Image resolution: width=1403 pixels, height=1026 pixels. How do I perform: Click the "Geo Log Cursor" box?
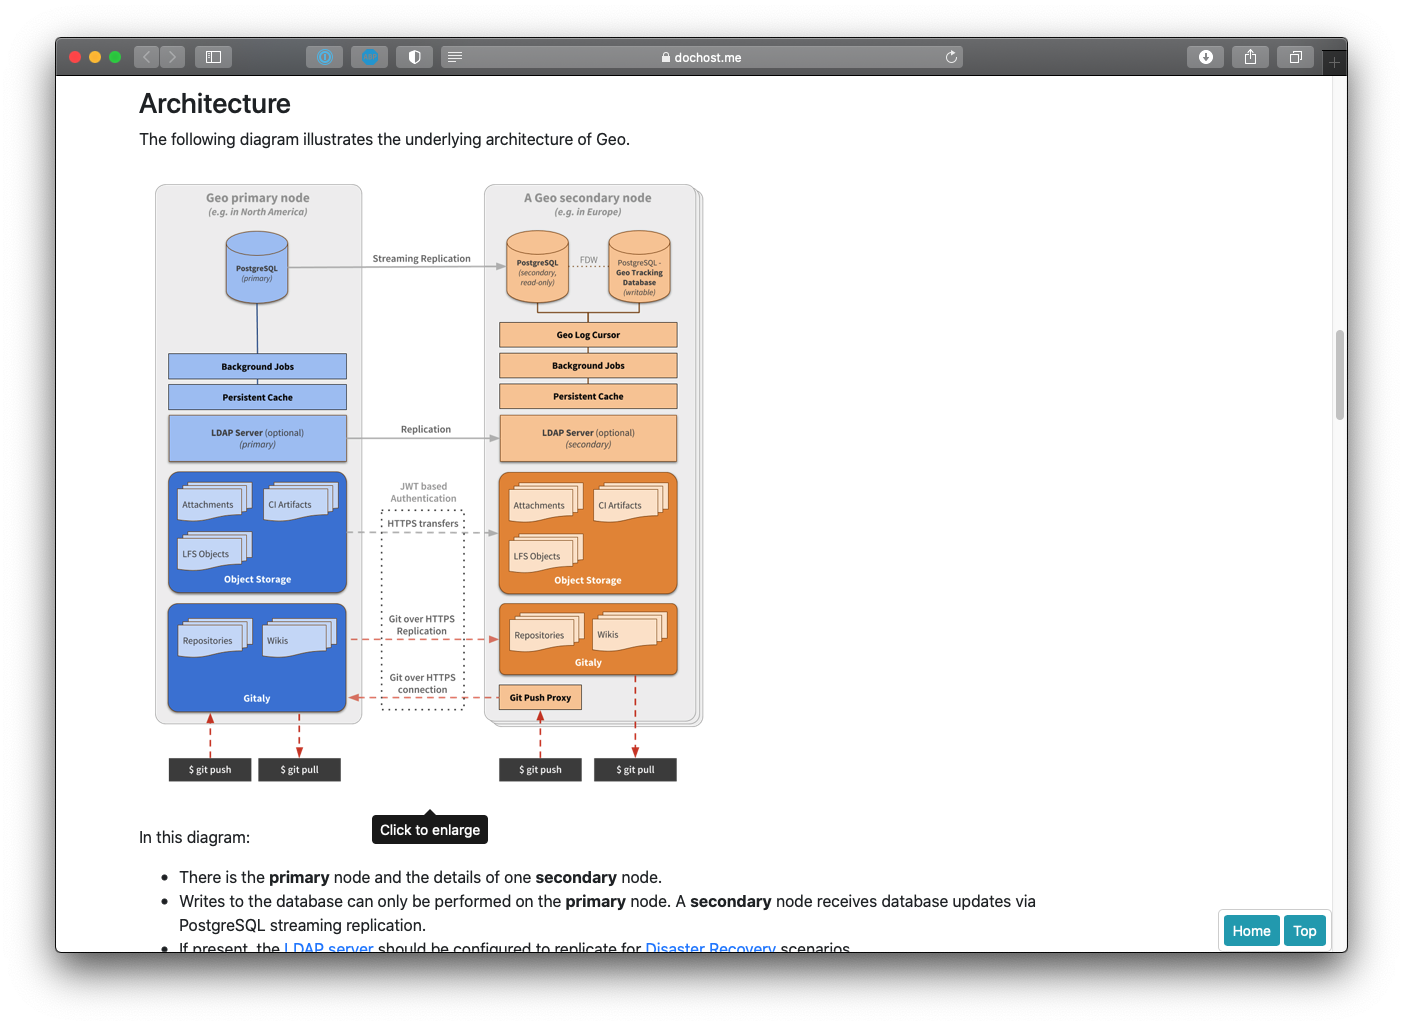pos(588,335)
